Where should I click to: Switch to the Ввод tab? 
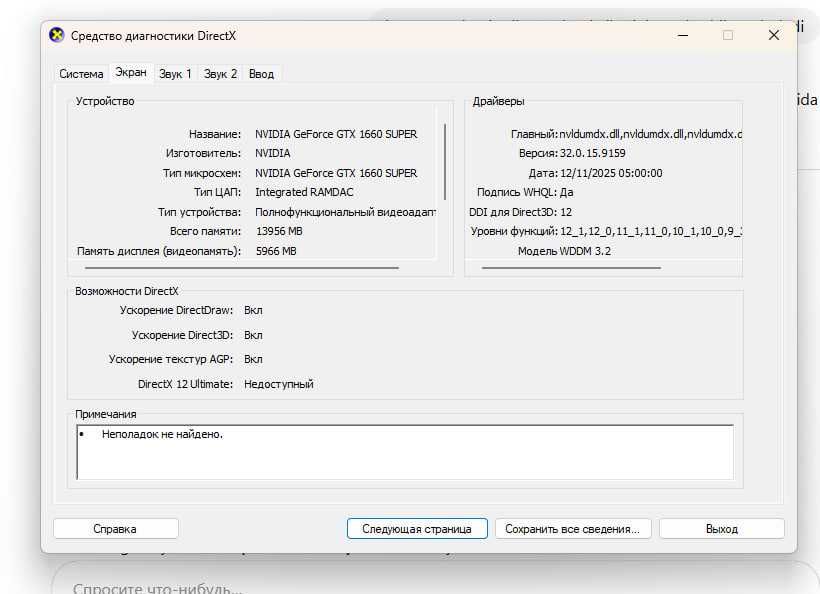261,74
